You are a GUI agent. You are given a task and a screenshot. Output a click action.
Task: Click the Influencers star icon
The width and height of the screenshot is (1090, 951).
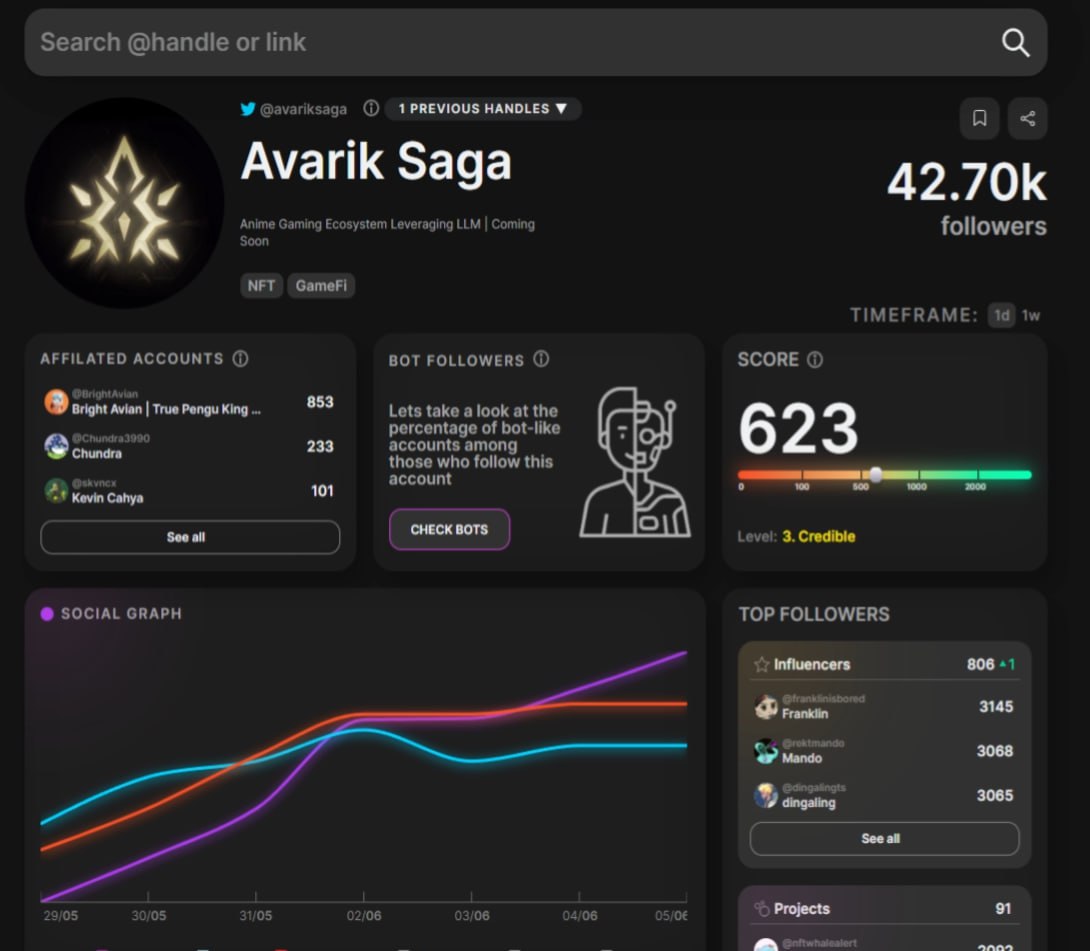[x=762, y=664]
